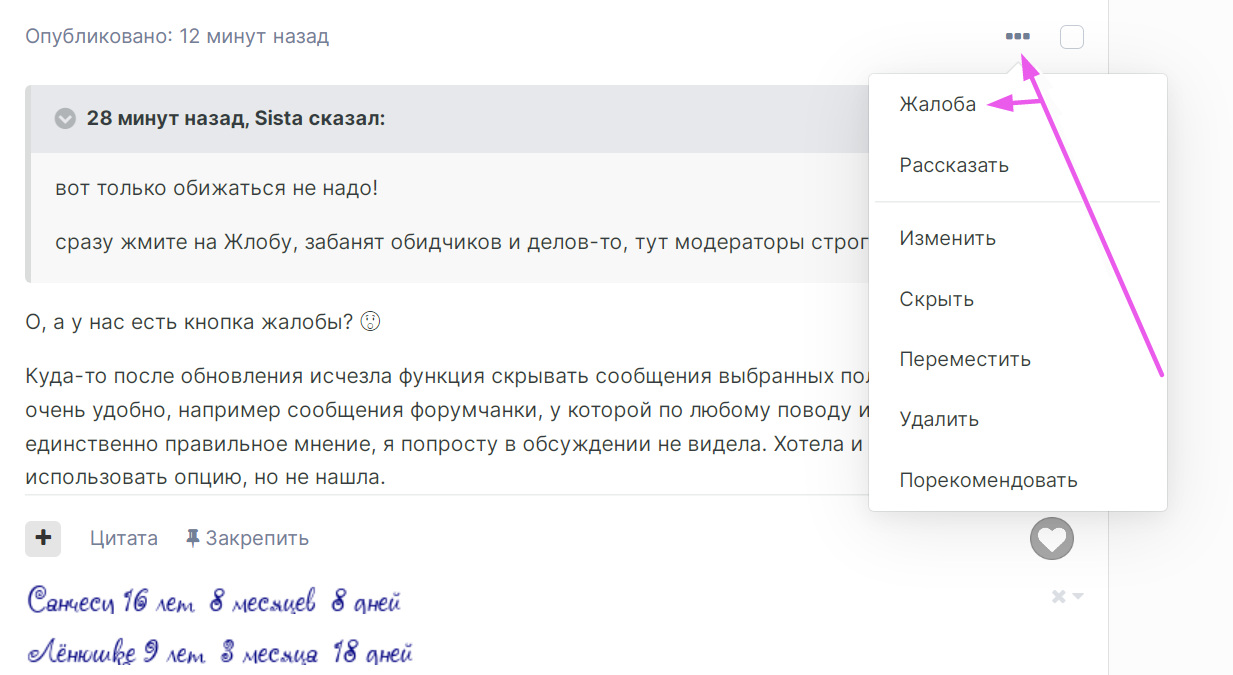Click Закрепить to pin the post
The width and height of the screenshot is (1233, 675).
(x=257, y=538)
